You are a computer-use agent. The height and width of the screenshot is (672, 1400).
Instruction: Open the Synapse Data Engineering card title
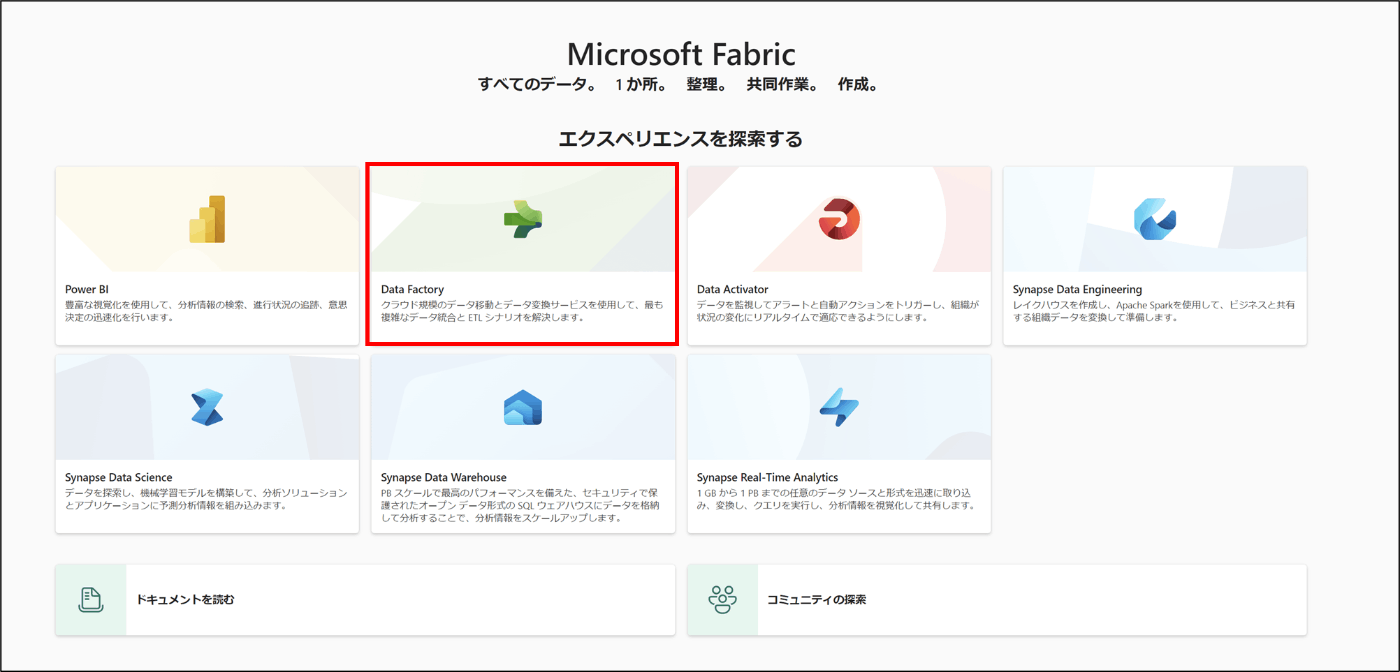[x=1077, y=290]
